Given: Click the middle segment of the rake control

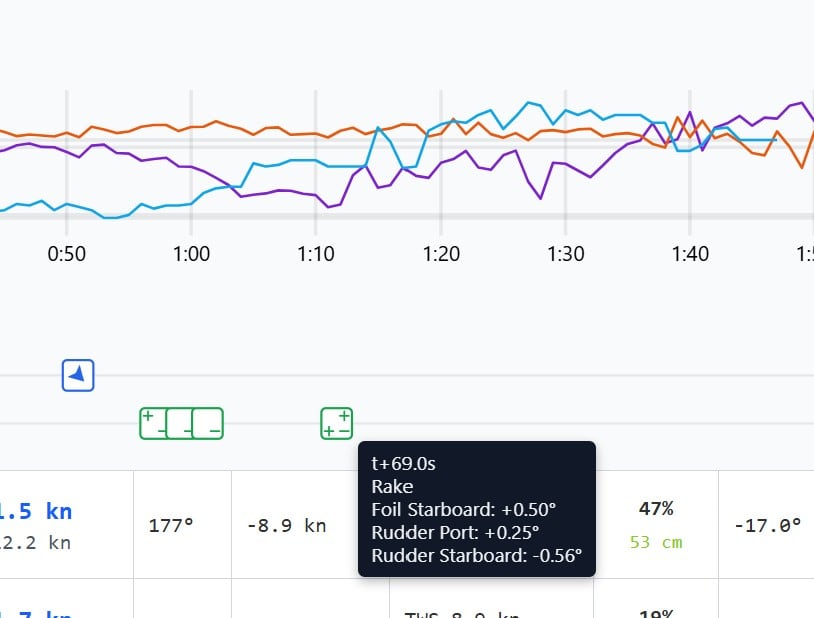Looking at the screenshot, I should tap(181, 423).
